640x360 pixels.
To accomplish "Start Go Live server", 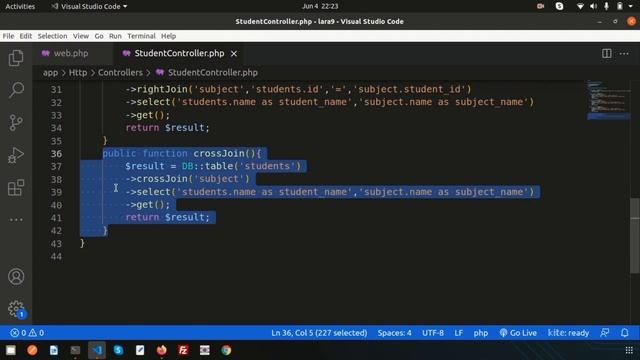I will (518, 333).
